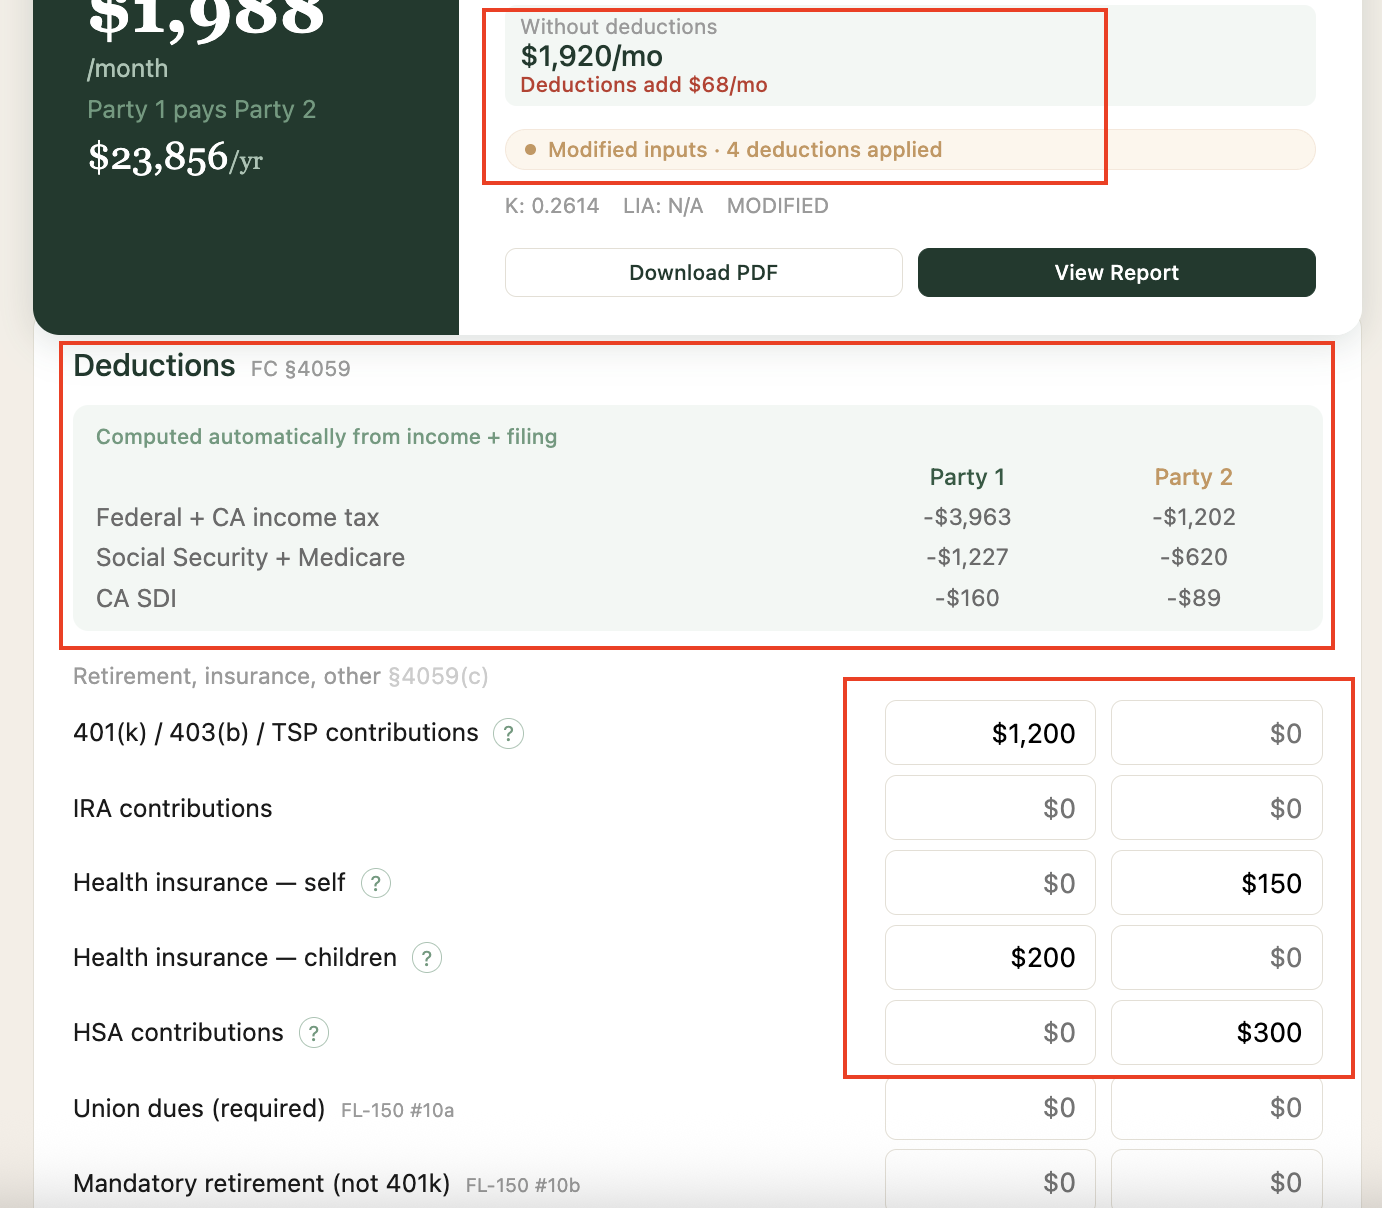Viewport: 1382px width, 1208px height.
Task: Open the 401(k) contributions help tooltip
Action: [507, 733]
